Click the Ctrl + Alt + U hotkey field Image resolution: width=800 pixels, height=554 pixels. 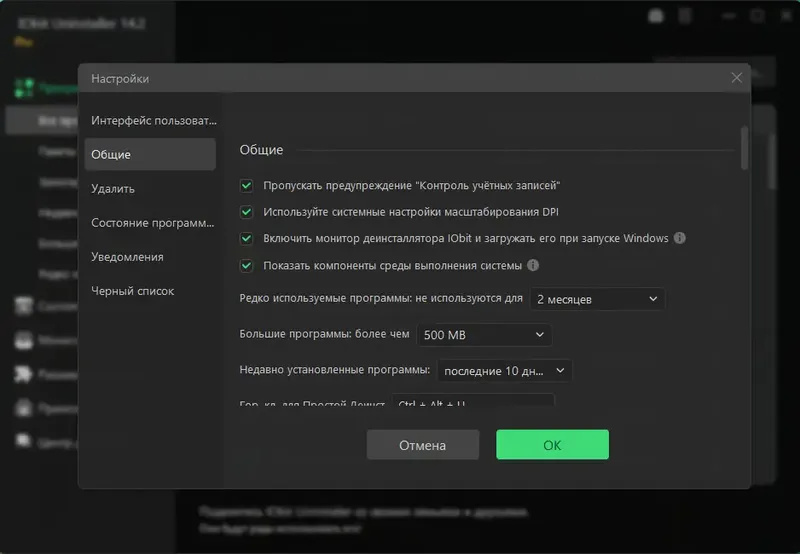point(473,402)
